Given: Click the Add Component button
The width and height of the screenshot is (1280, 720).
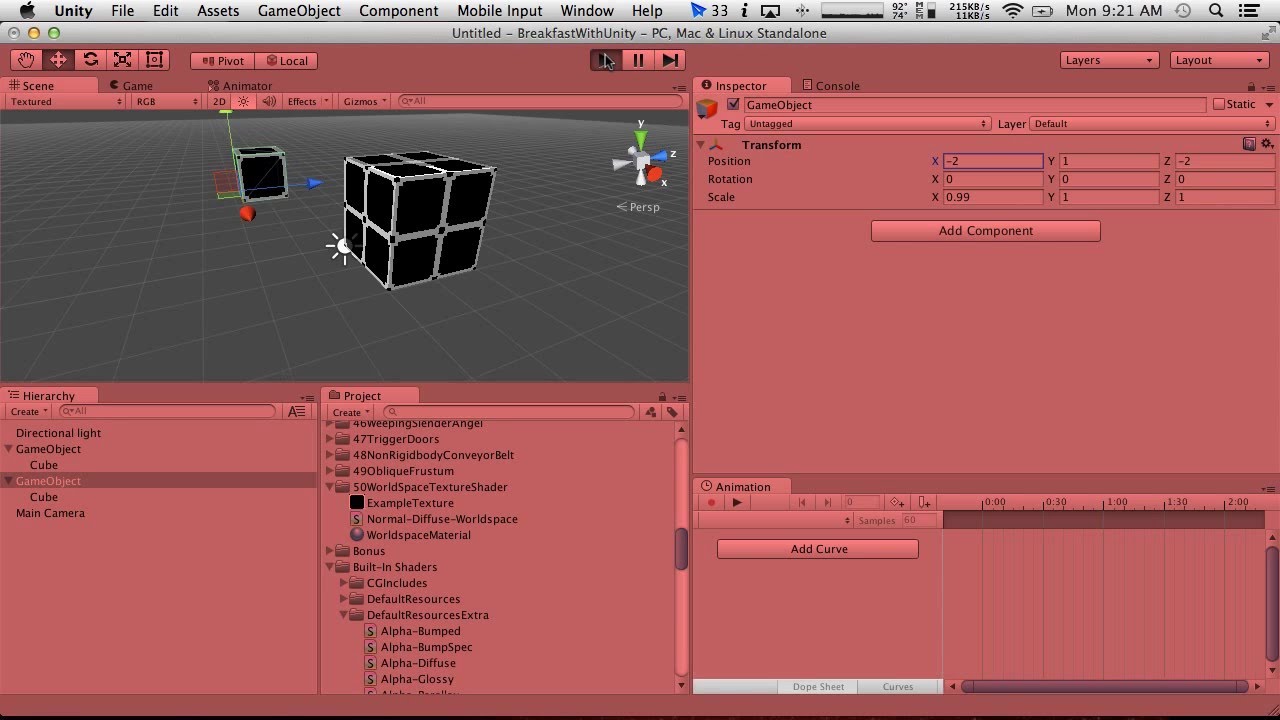Looking at the screenshot, I should point(985,230).
